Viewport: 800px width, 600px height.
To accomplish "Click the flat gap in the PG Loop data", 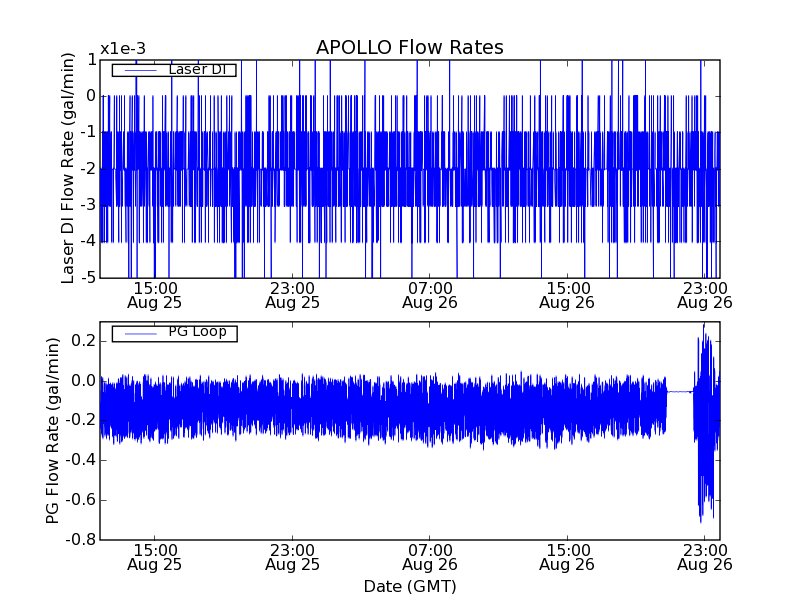I will (x=680, y=392).
